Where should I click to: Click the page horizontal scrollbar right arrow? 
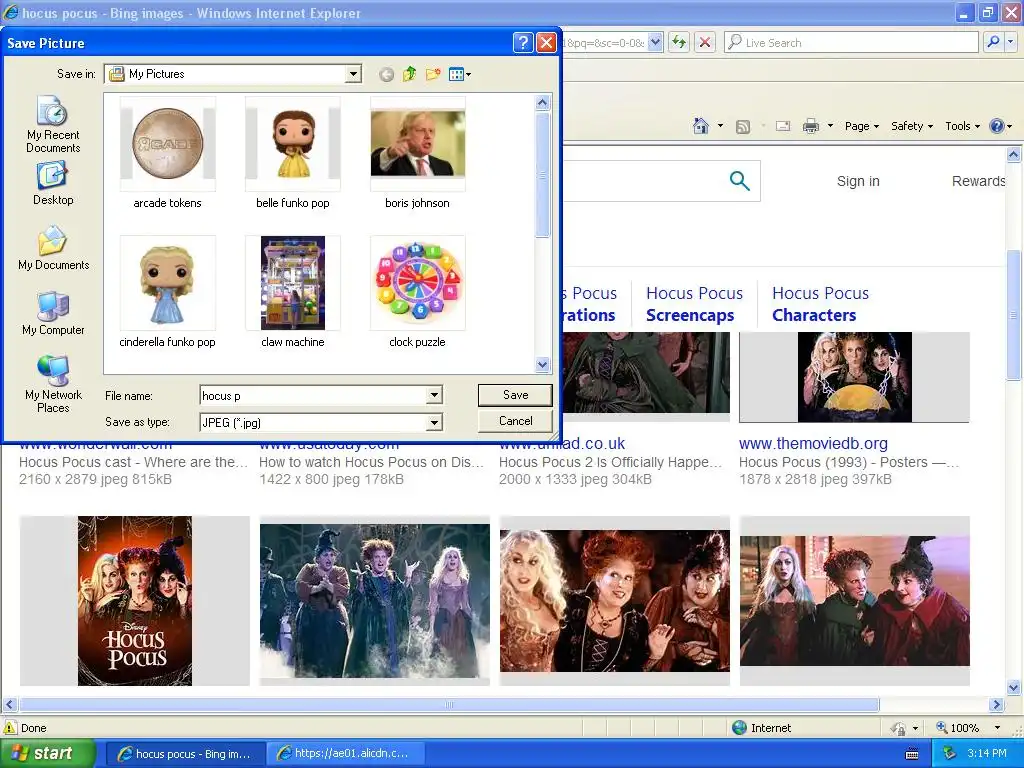coord(996,705)
